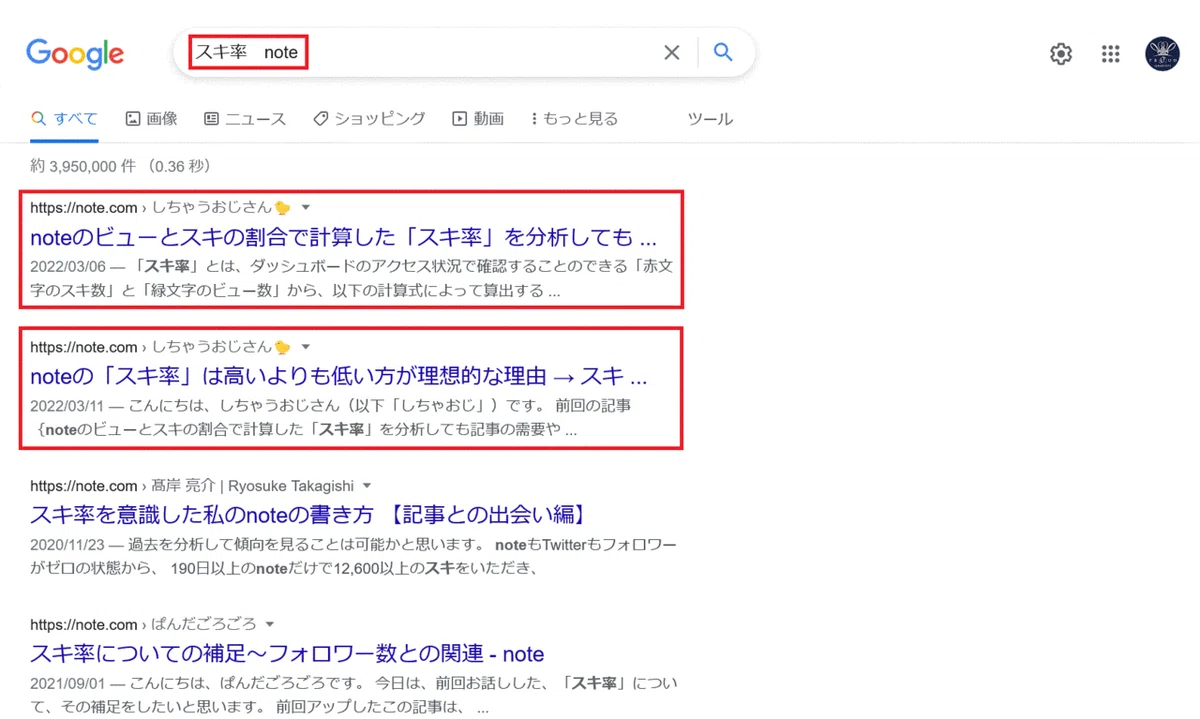This screenshot has height=719, width=1200.
Task: Open result titled noteのビューとスキの割合で計算した
Action: click(343, 238)
